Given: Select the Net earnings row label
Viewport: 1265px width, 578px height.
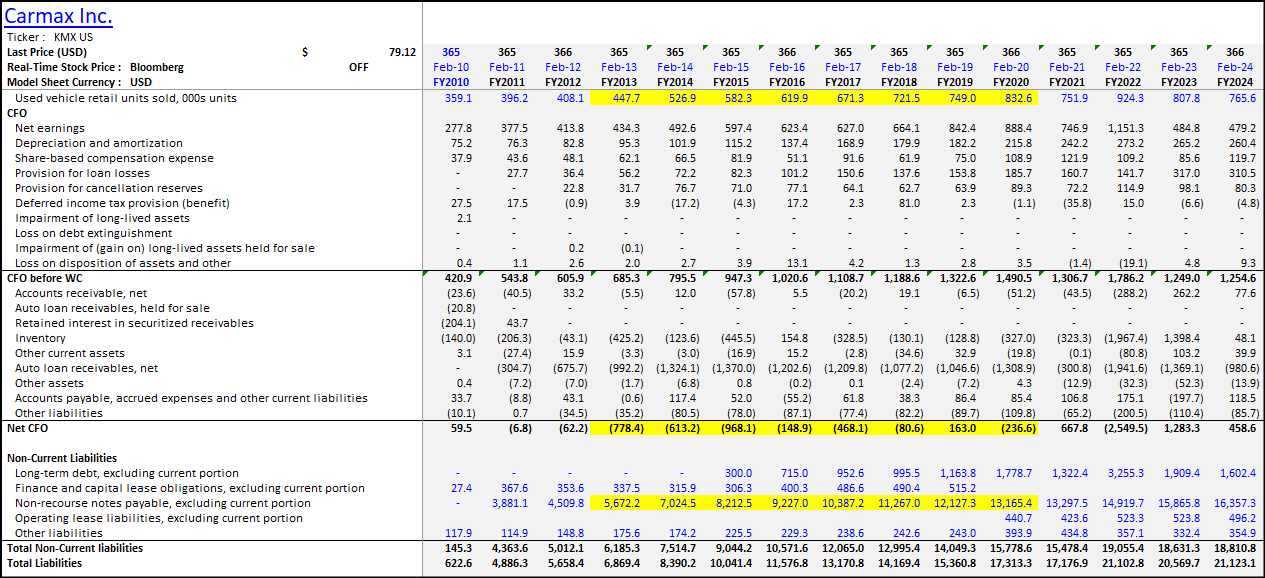Looking at the screenshot, I should click(50, 128).
